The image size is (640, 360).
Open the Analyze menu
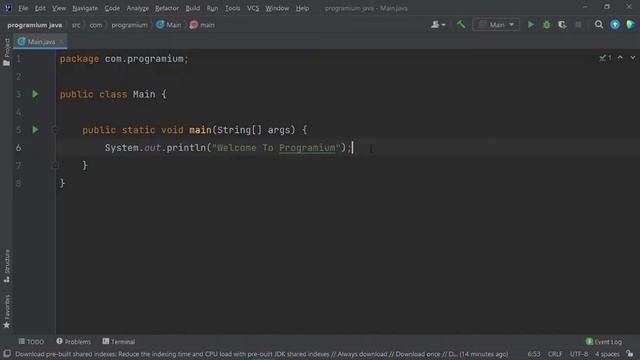pyautogui.click(x=138, y=8)
